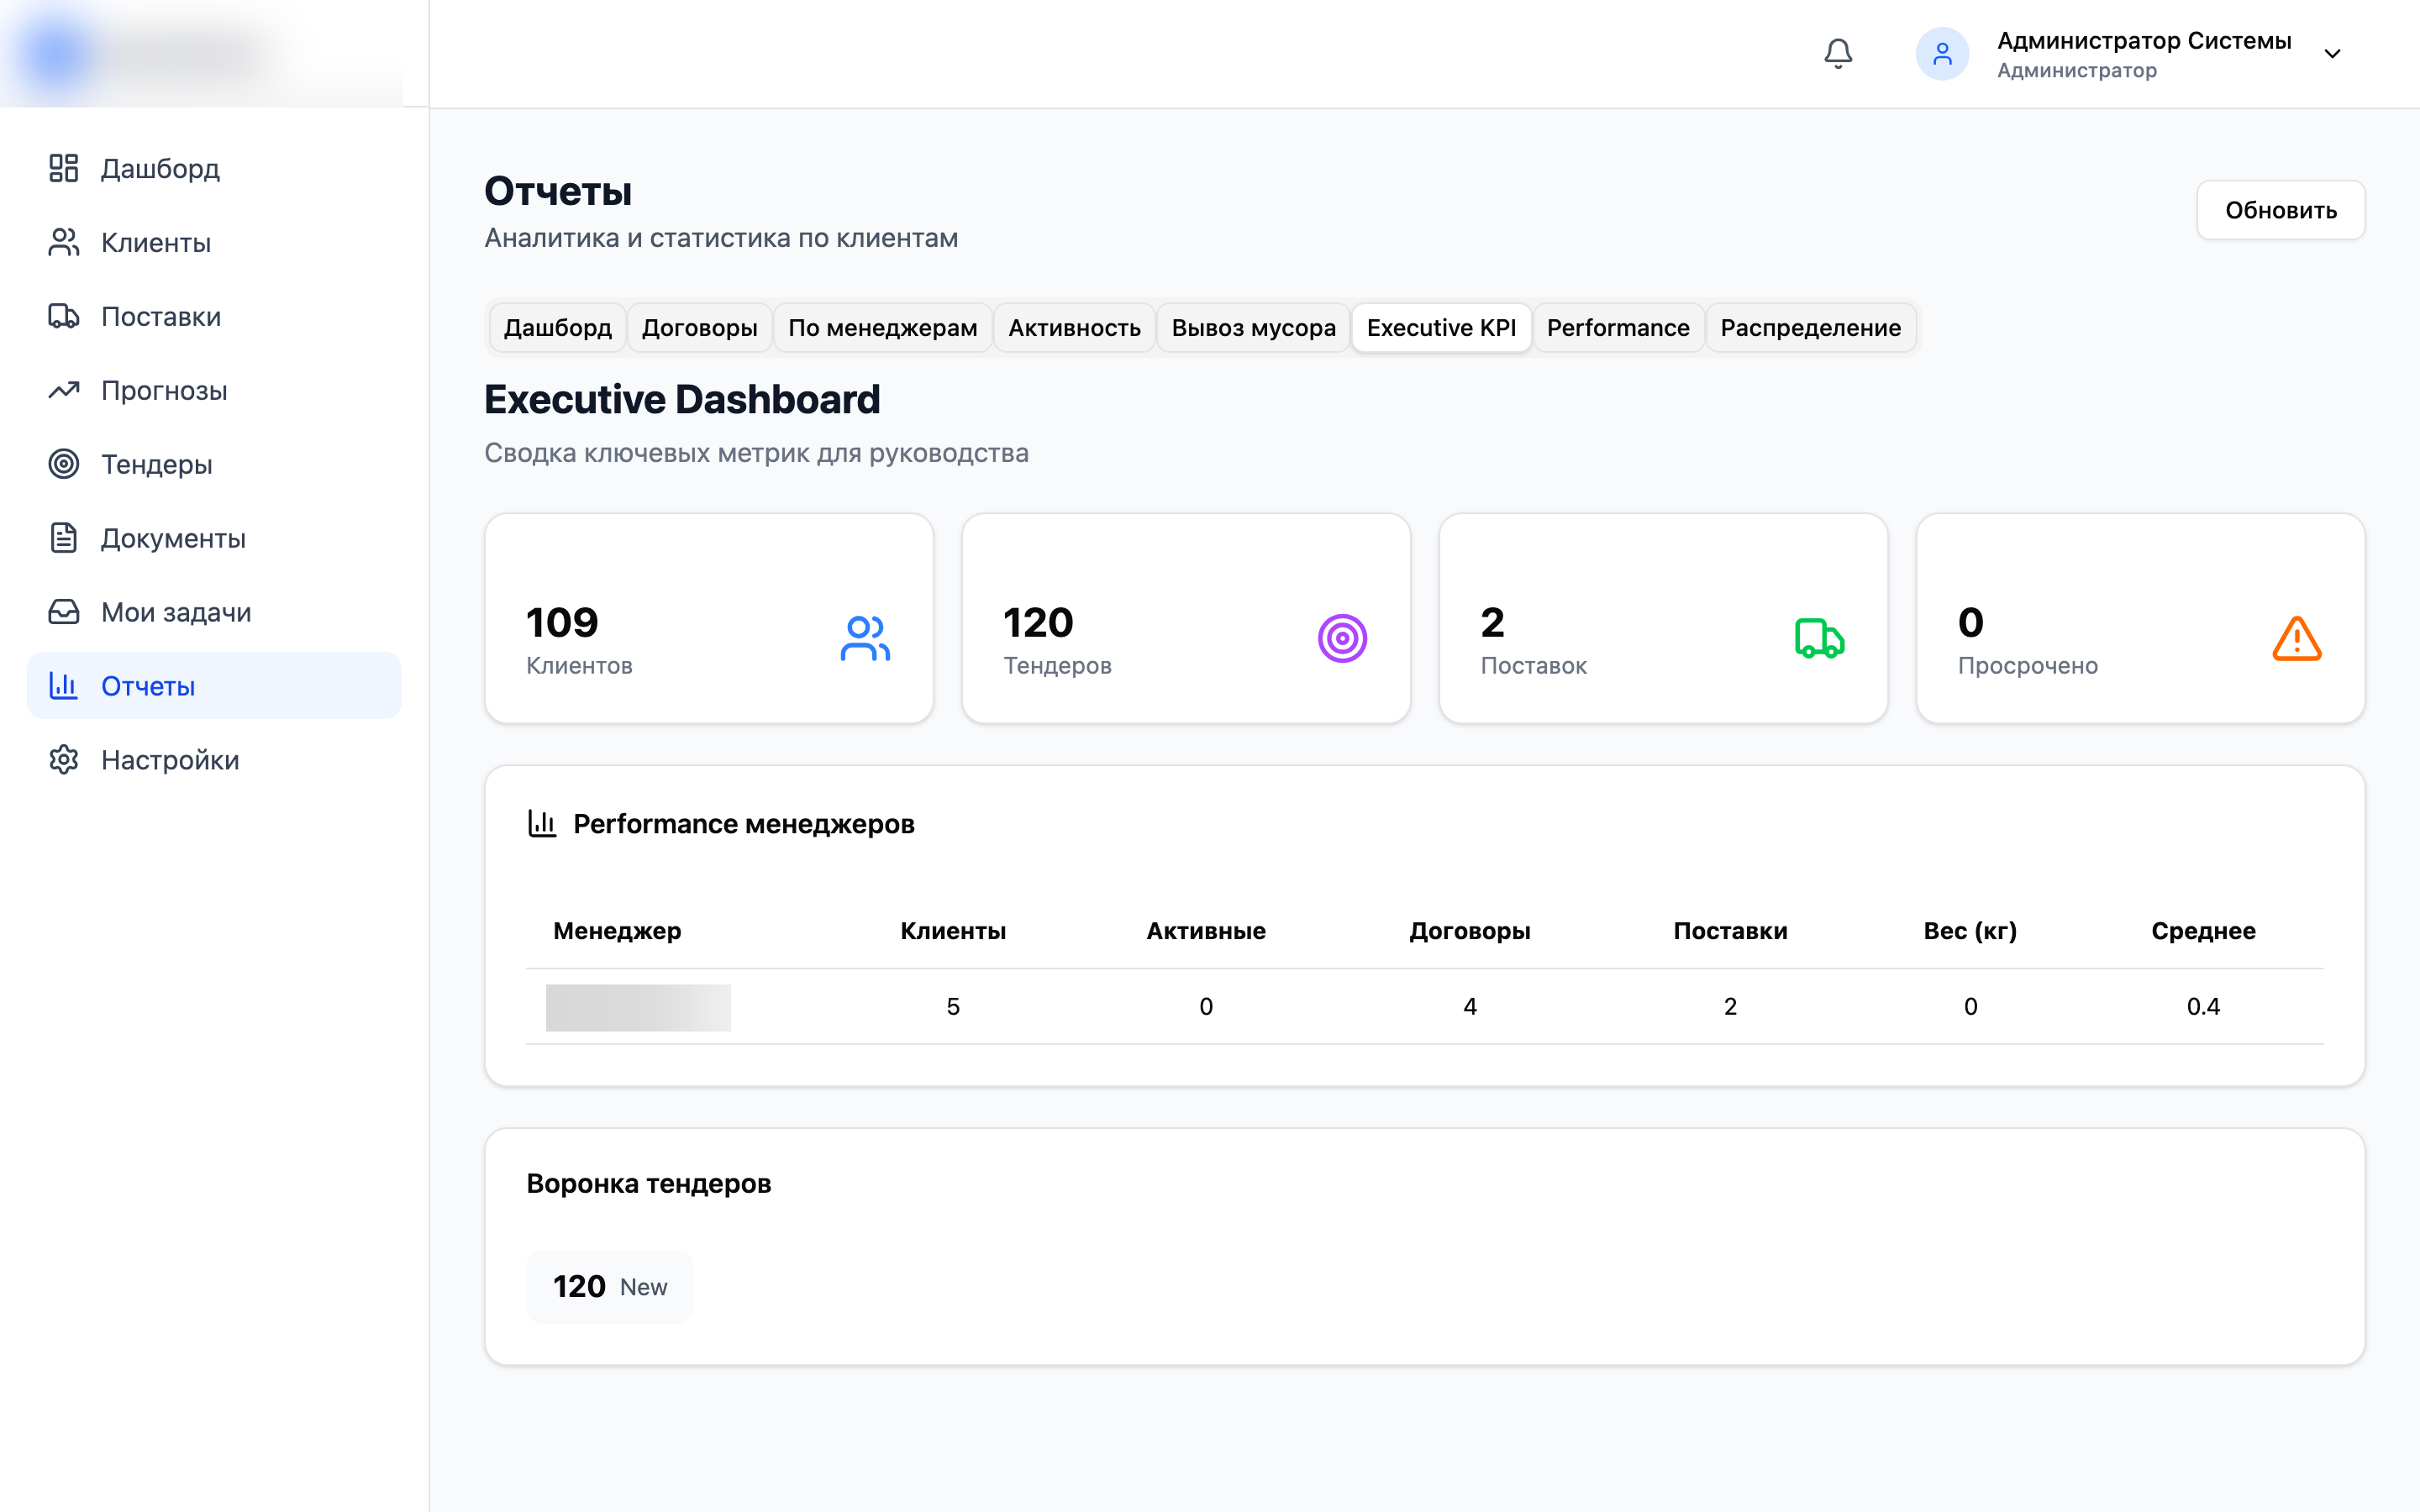
Task: Click the Настройки gear icon
Action: pyautogui.click(x=63, y=760)
